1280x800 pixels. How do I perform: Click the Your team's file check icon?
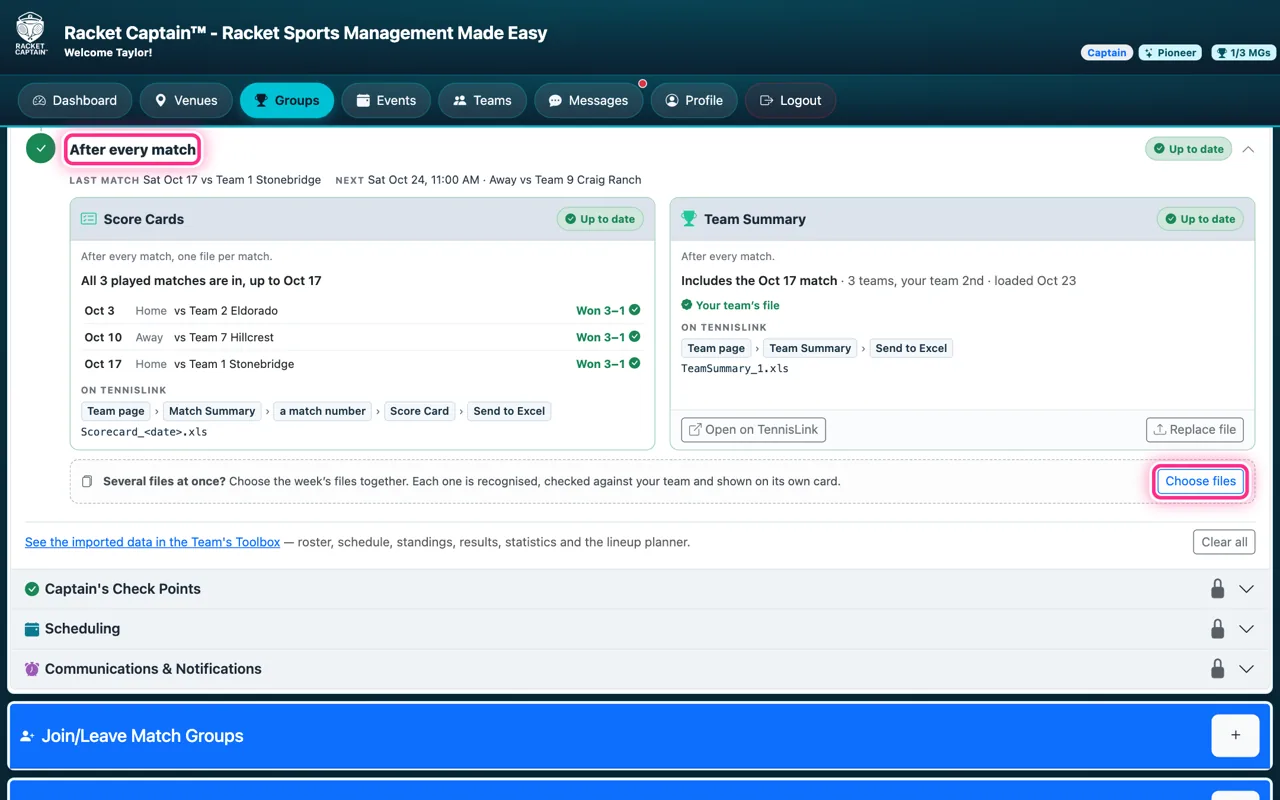point(687,305)
